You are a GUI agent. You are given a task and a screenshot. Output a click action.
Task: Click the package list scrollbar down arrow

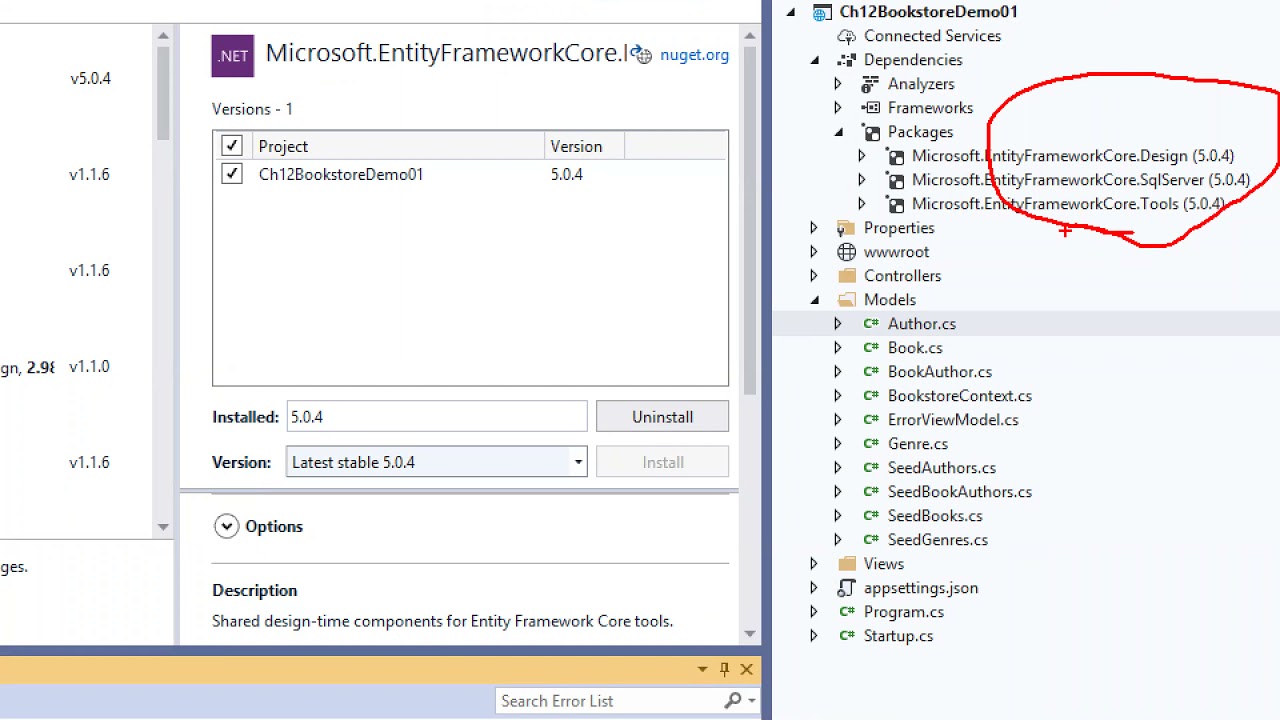click(x=163, y=527)
